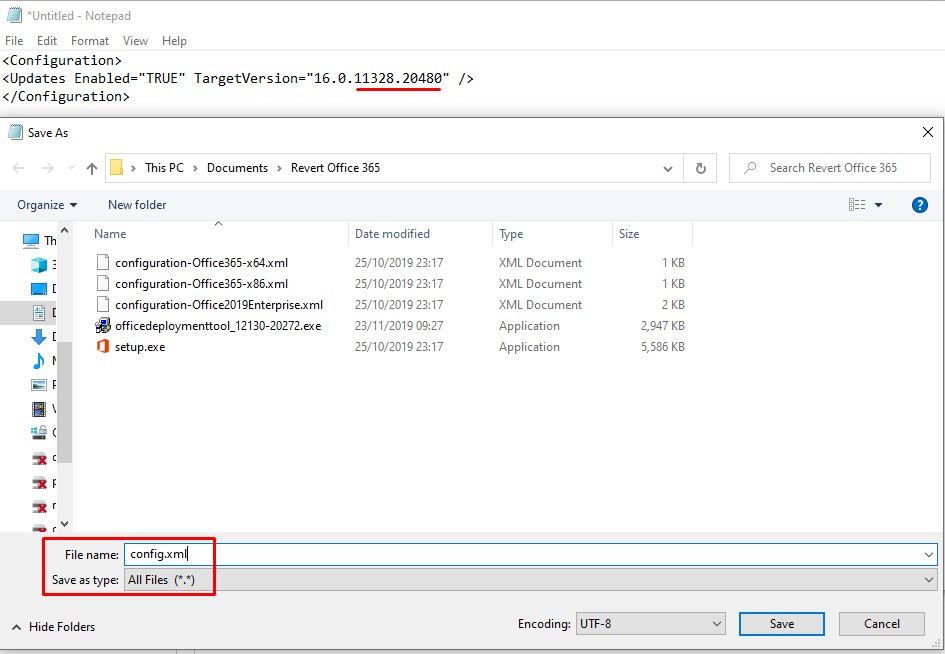Click the Save button
The width and height of the screenshot is (945, 654).
tap(781, 623)
